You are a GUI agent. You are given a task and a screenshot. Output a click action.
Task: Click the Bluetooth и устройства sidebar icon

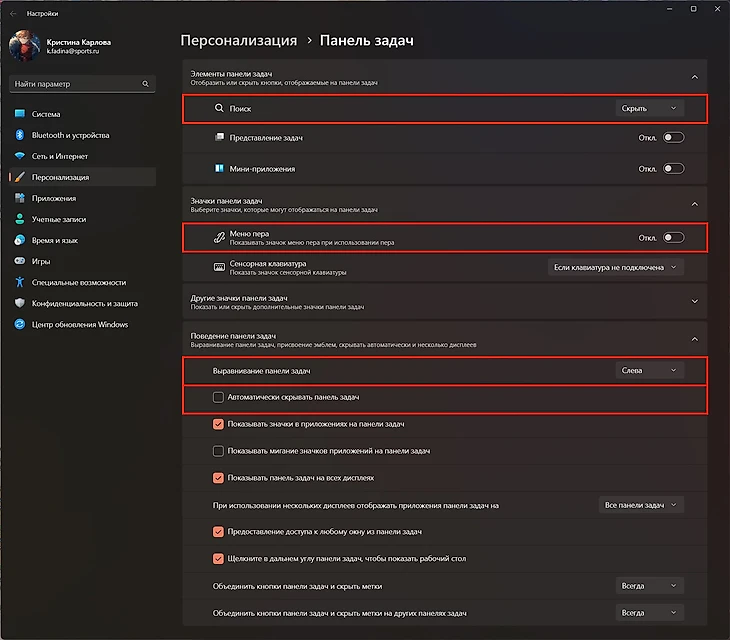[x=19, y=135]
